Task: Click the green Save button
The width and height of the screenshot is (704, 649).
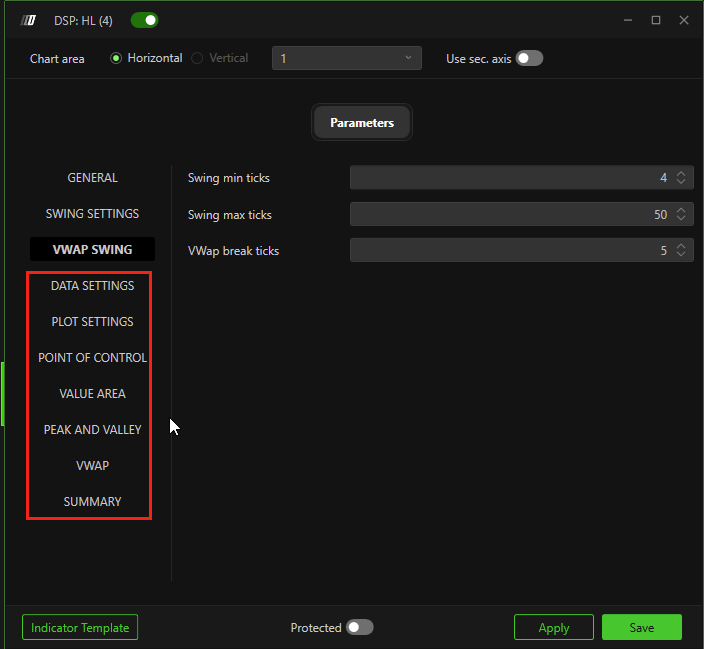Action: click(x=641, y=627)
